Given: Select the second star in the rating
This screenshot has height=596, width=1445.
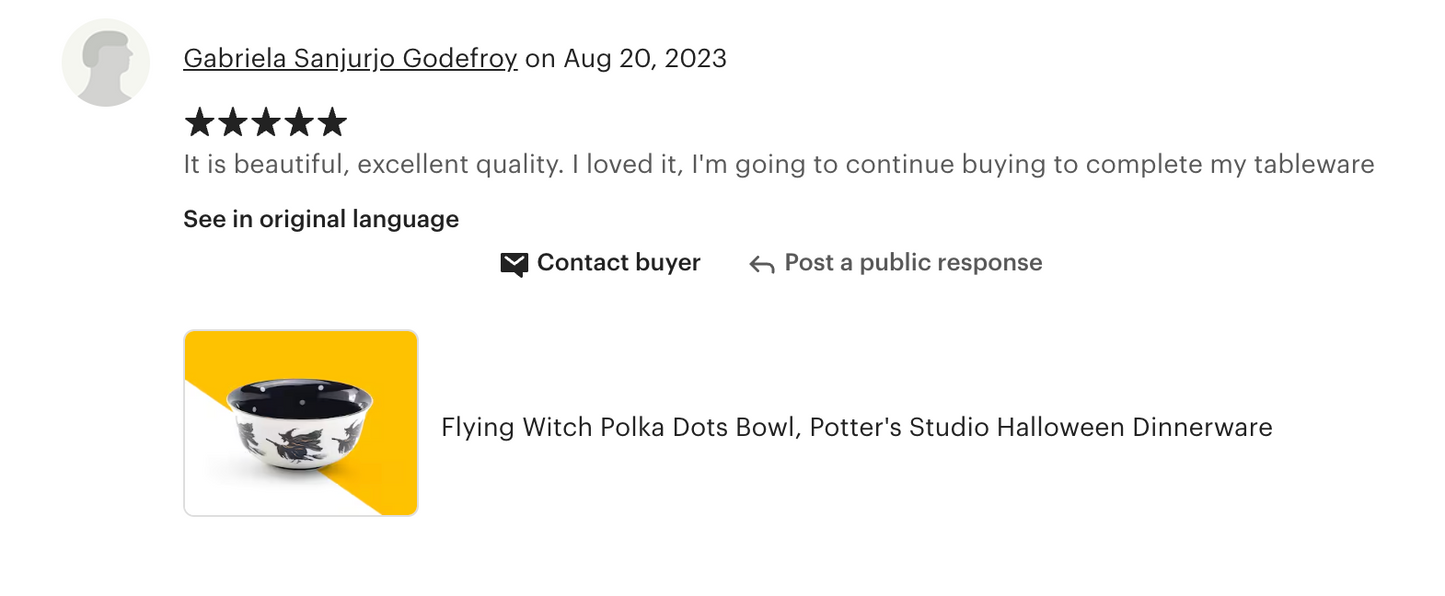Looking at the screenshot, I should (x=233, y=122).
